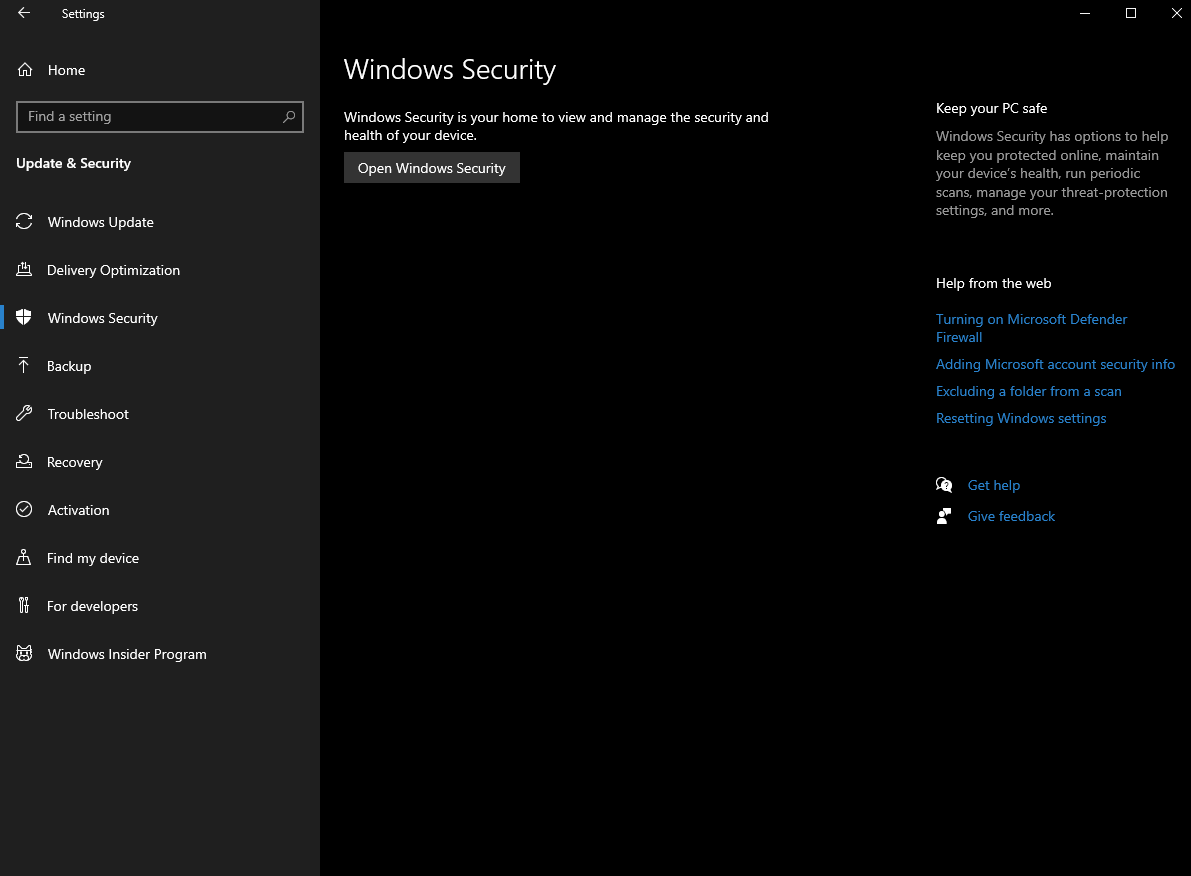1191x876 pixels.
Task: Click the Get help chat bubble icon
Action: (x=944, y=485)
